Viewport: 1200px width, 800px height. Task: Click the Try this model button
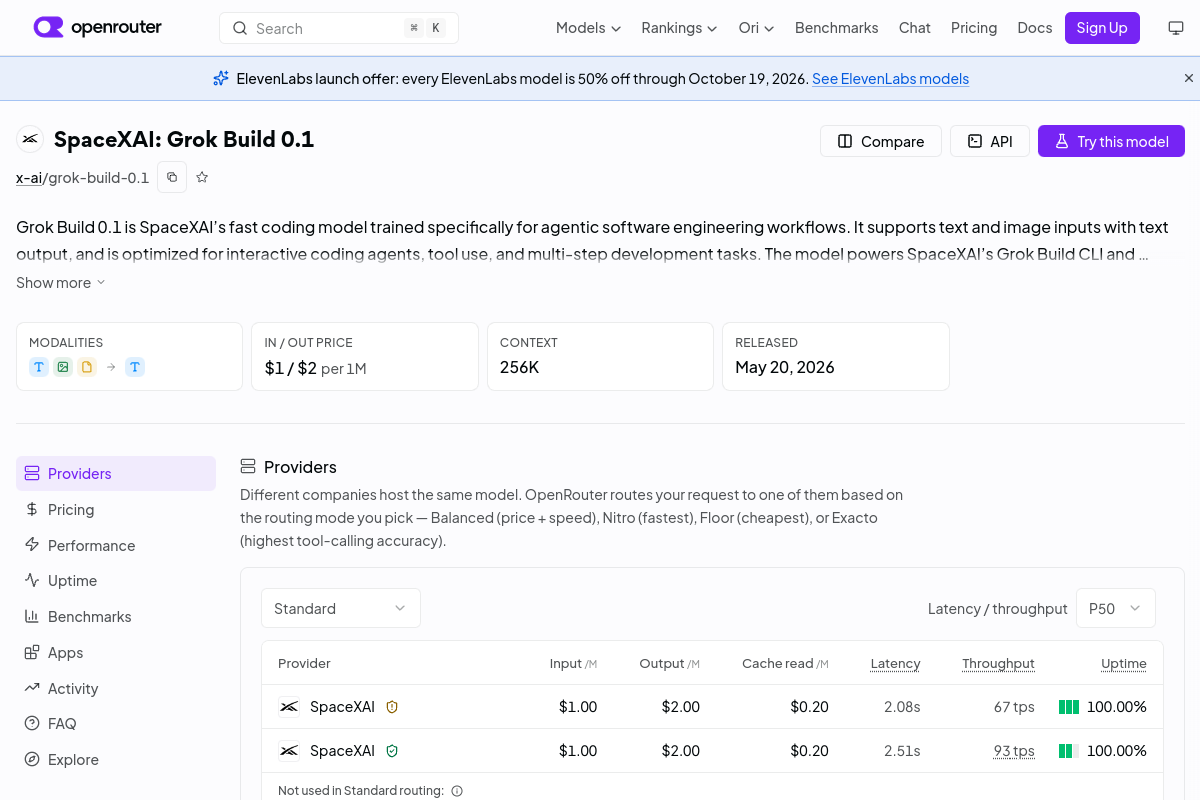1111,141
